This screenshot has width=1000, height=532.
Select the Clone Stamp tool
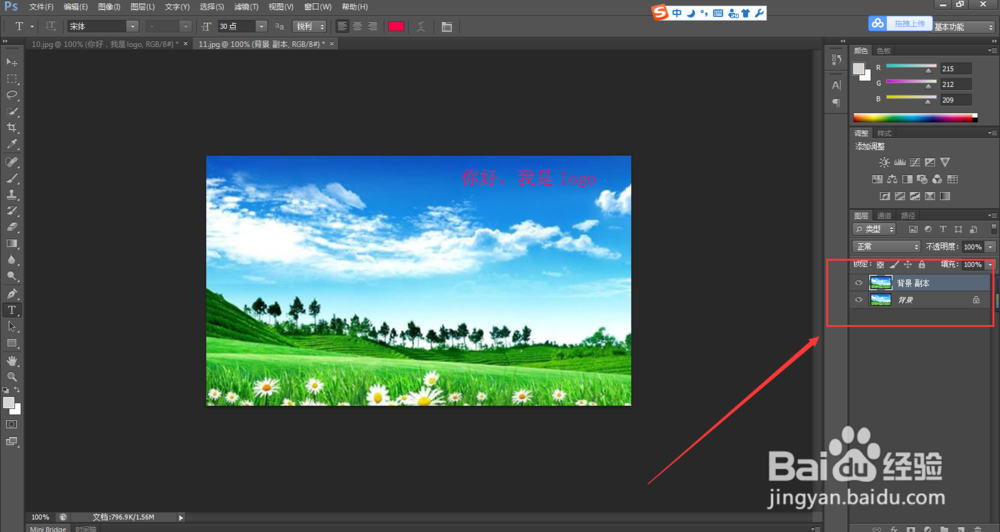11,195
